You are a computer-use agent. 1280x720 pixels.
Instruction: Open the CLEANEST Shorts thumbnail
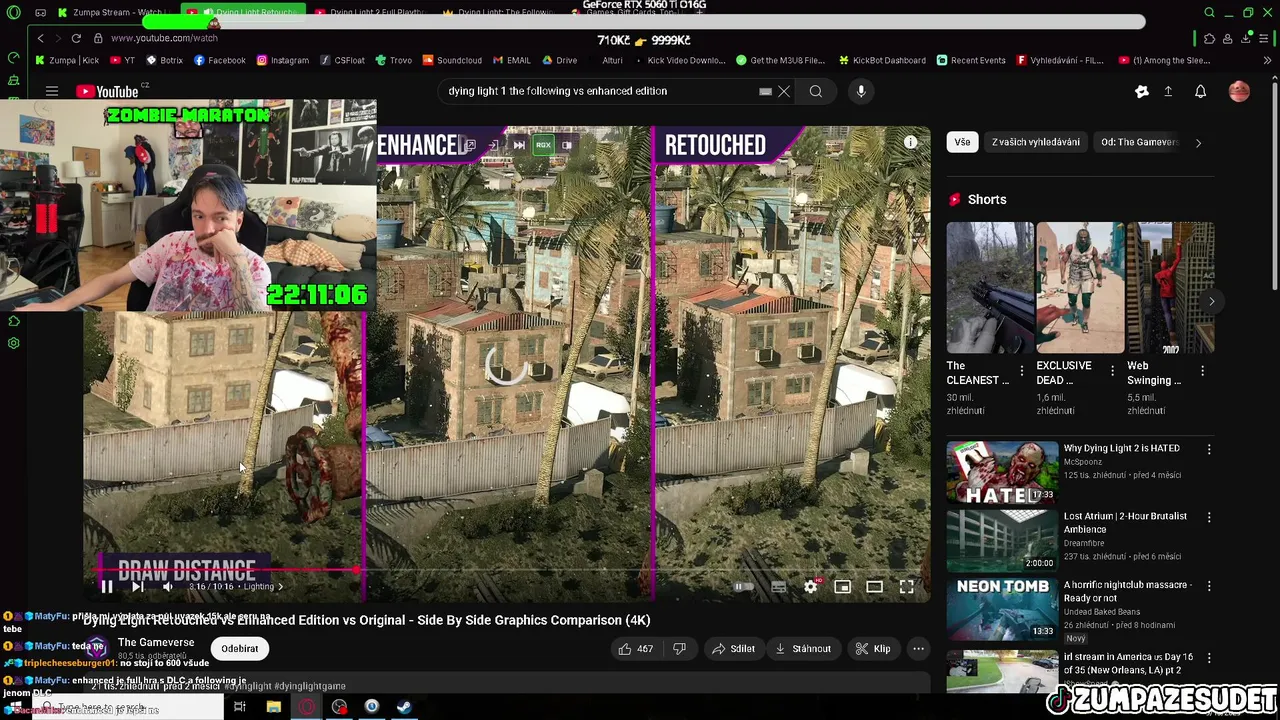pos(990,288)
